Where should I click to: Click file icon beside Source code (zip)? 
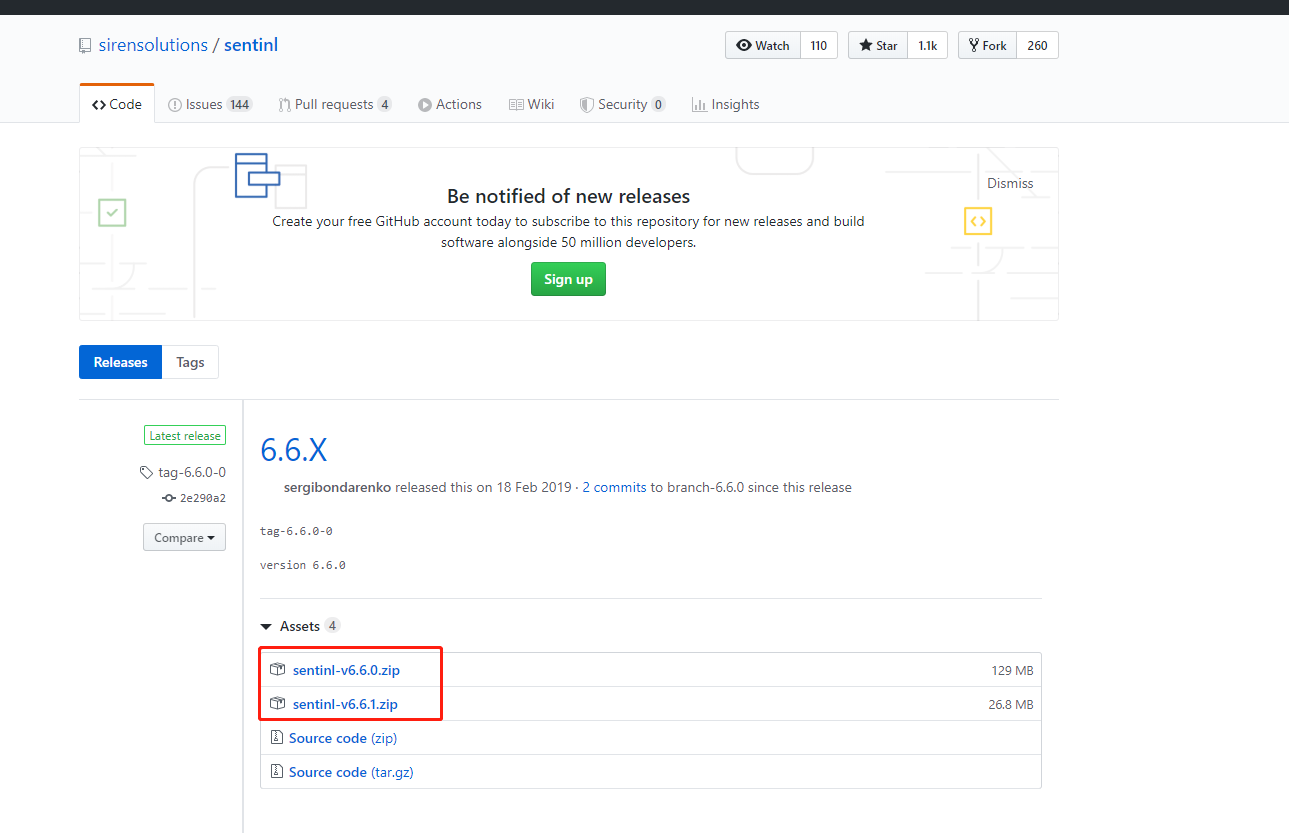[x=277, y=738]
